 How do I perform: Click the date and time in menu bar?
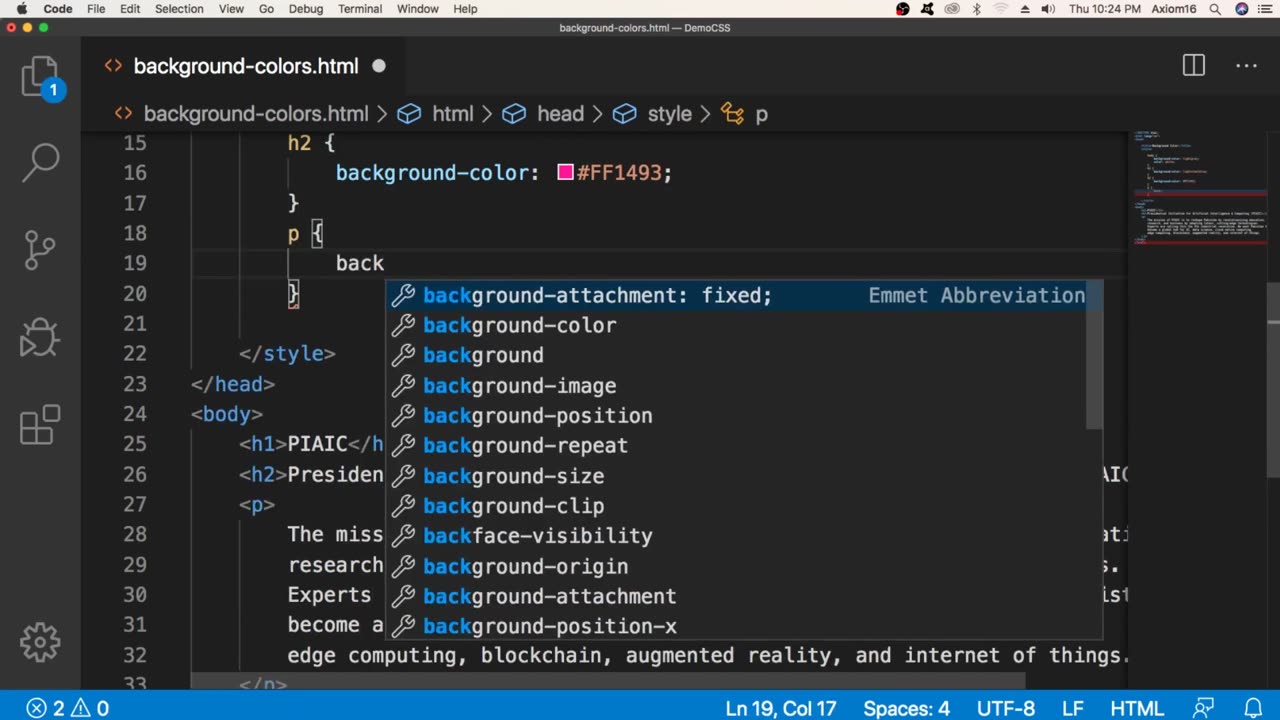(1105, 9)
